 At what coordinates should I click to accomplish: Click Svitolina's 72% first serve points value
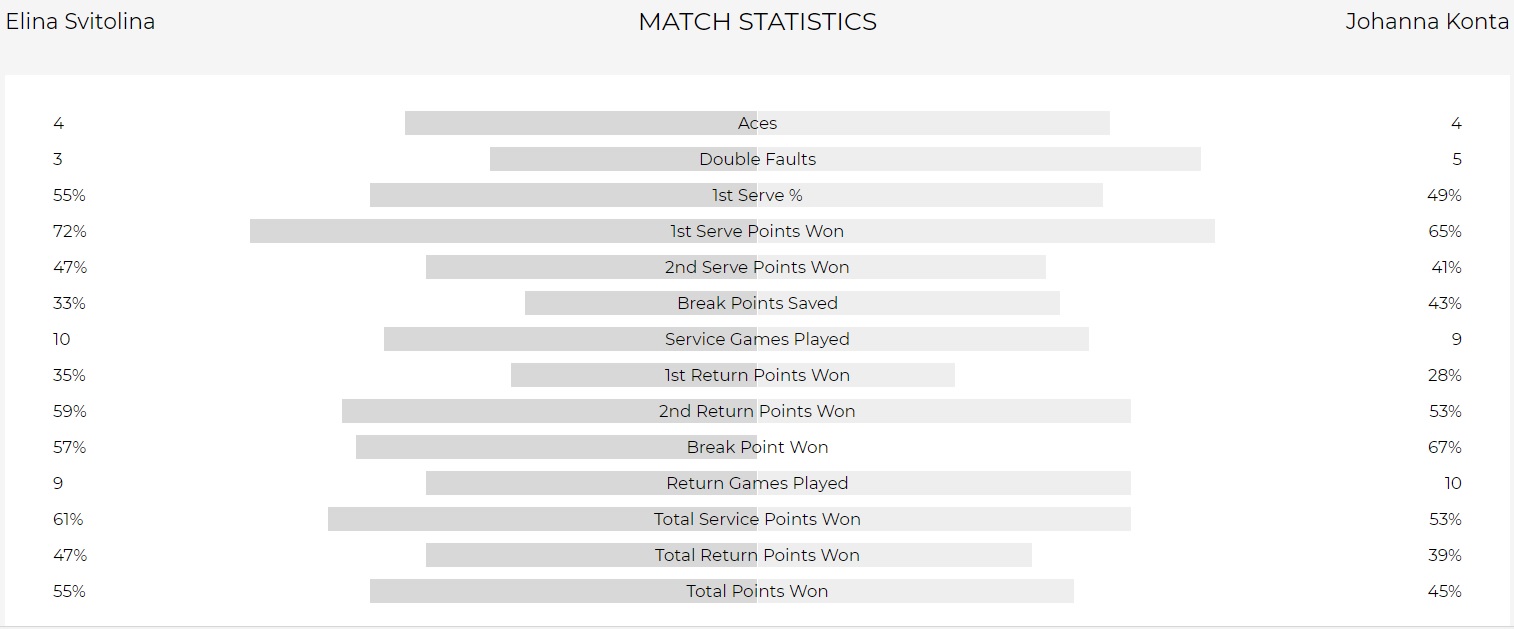pyautogui.click(x=70, y=231)
